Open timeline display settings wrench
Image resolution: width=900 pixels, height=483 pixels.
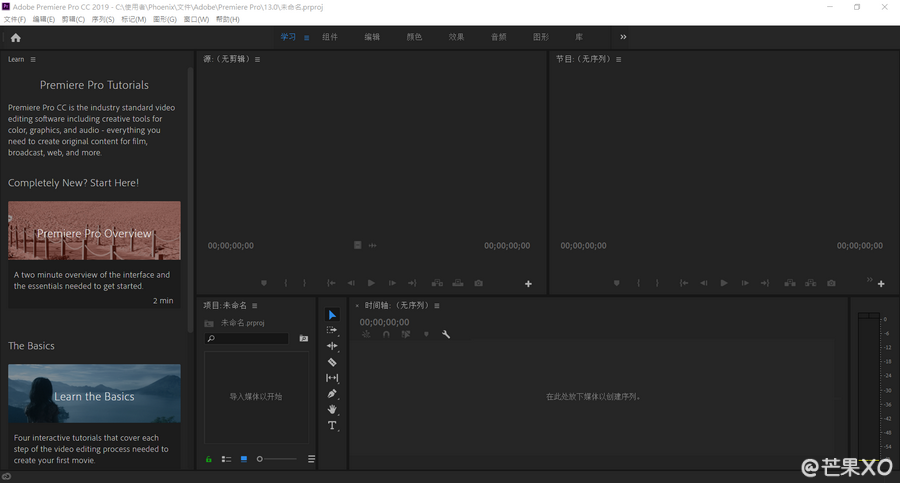coord(446,334)
